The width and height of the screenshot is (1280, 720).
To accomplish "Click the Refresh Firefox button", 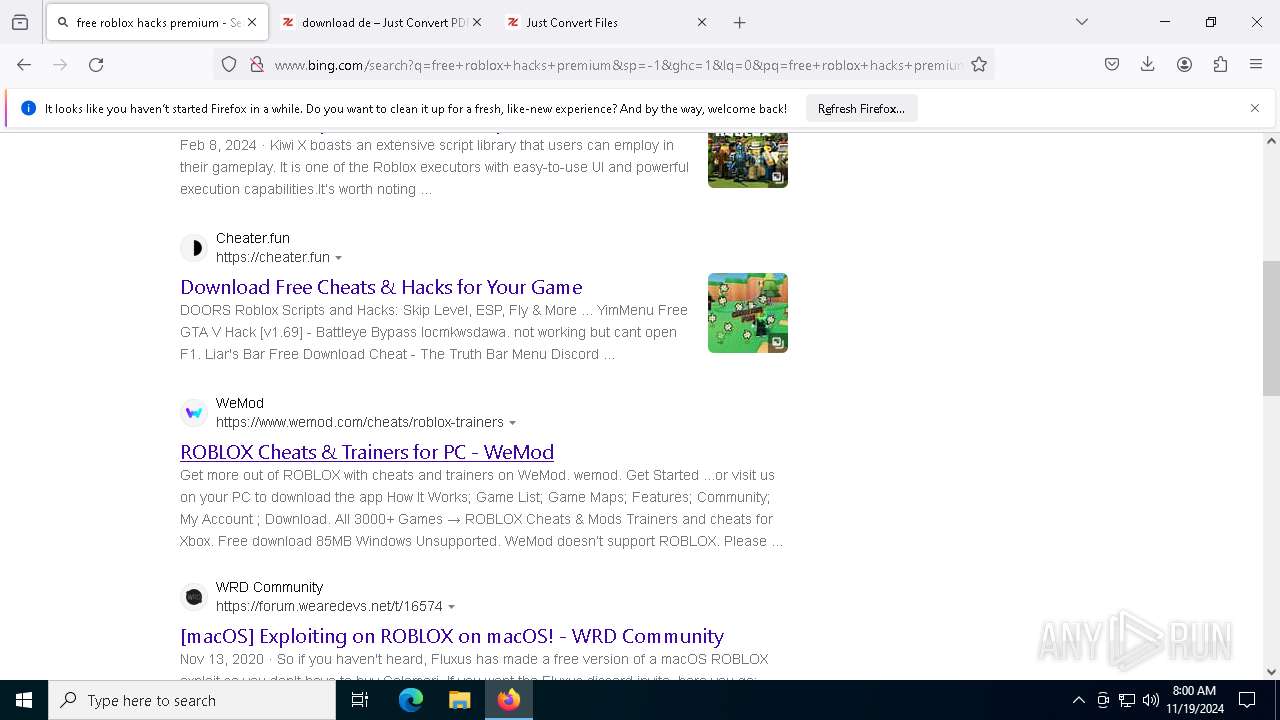I will pyautogui.click(x=861, y=108).
